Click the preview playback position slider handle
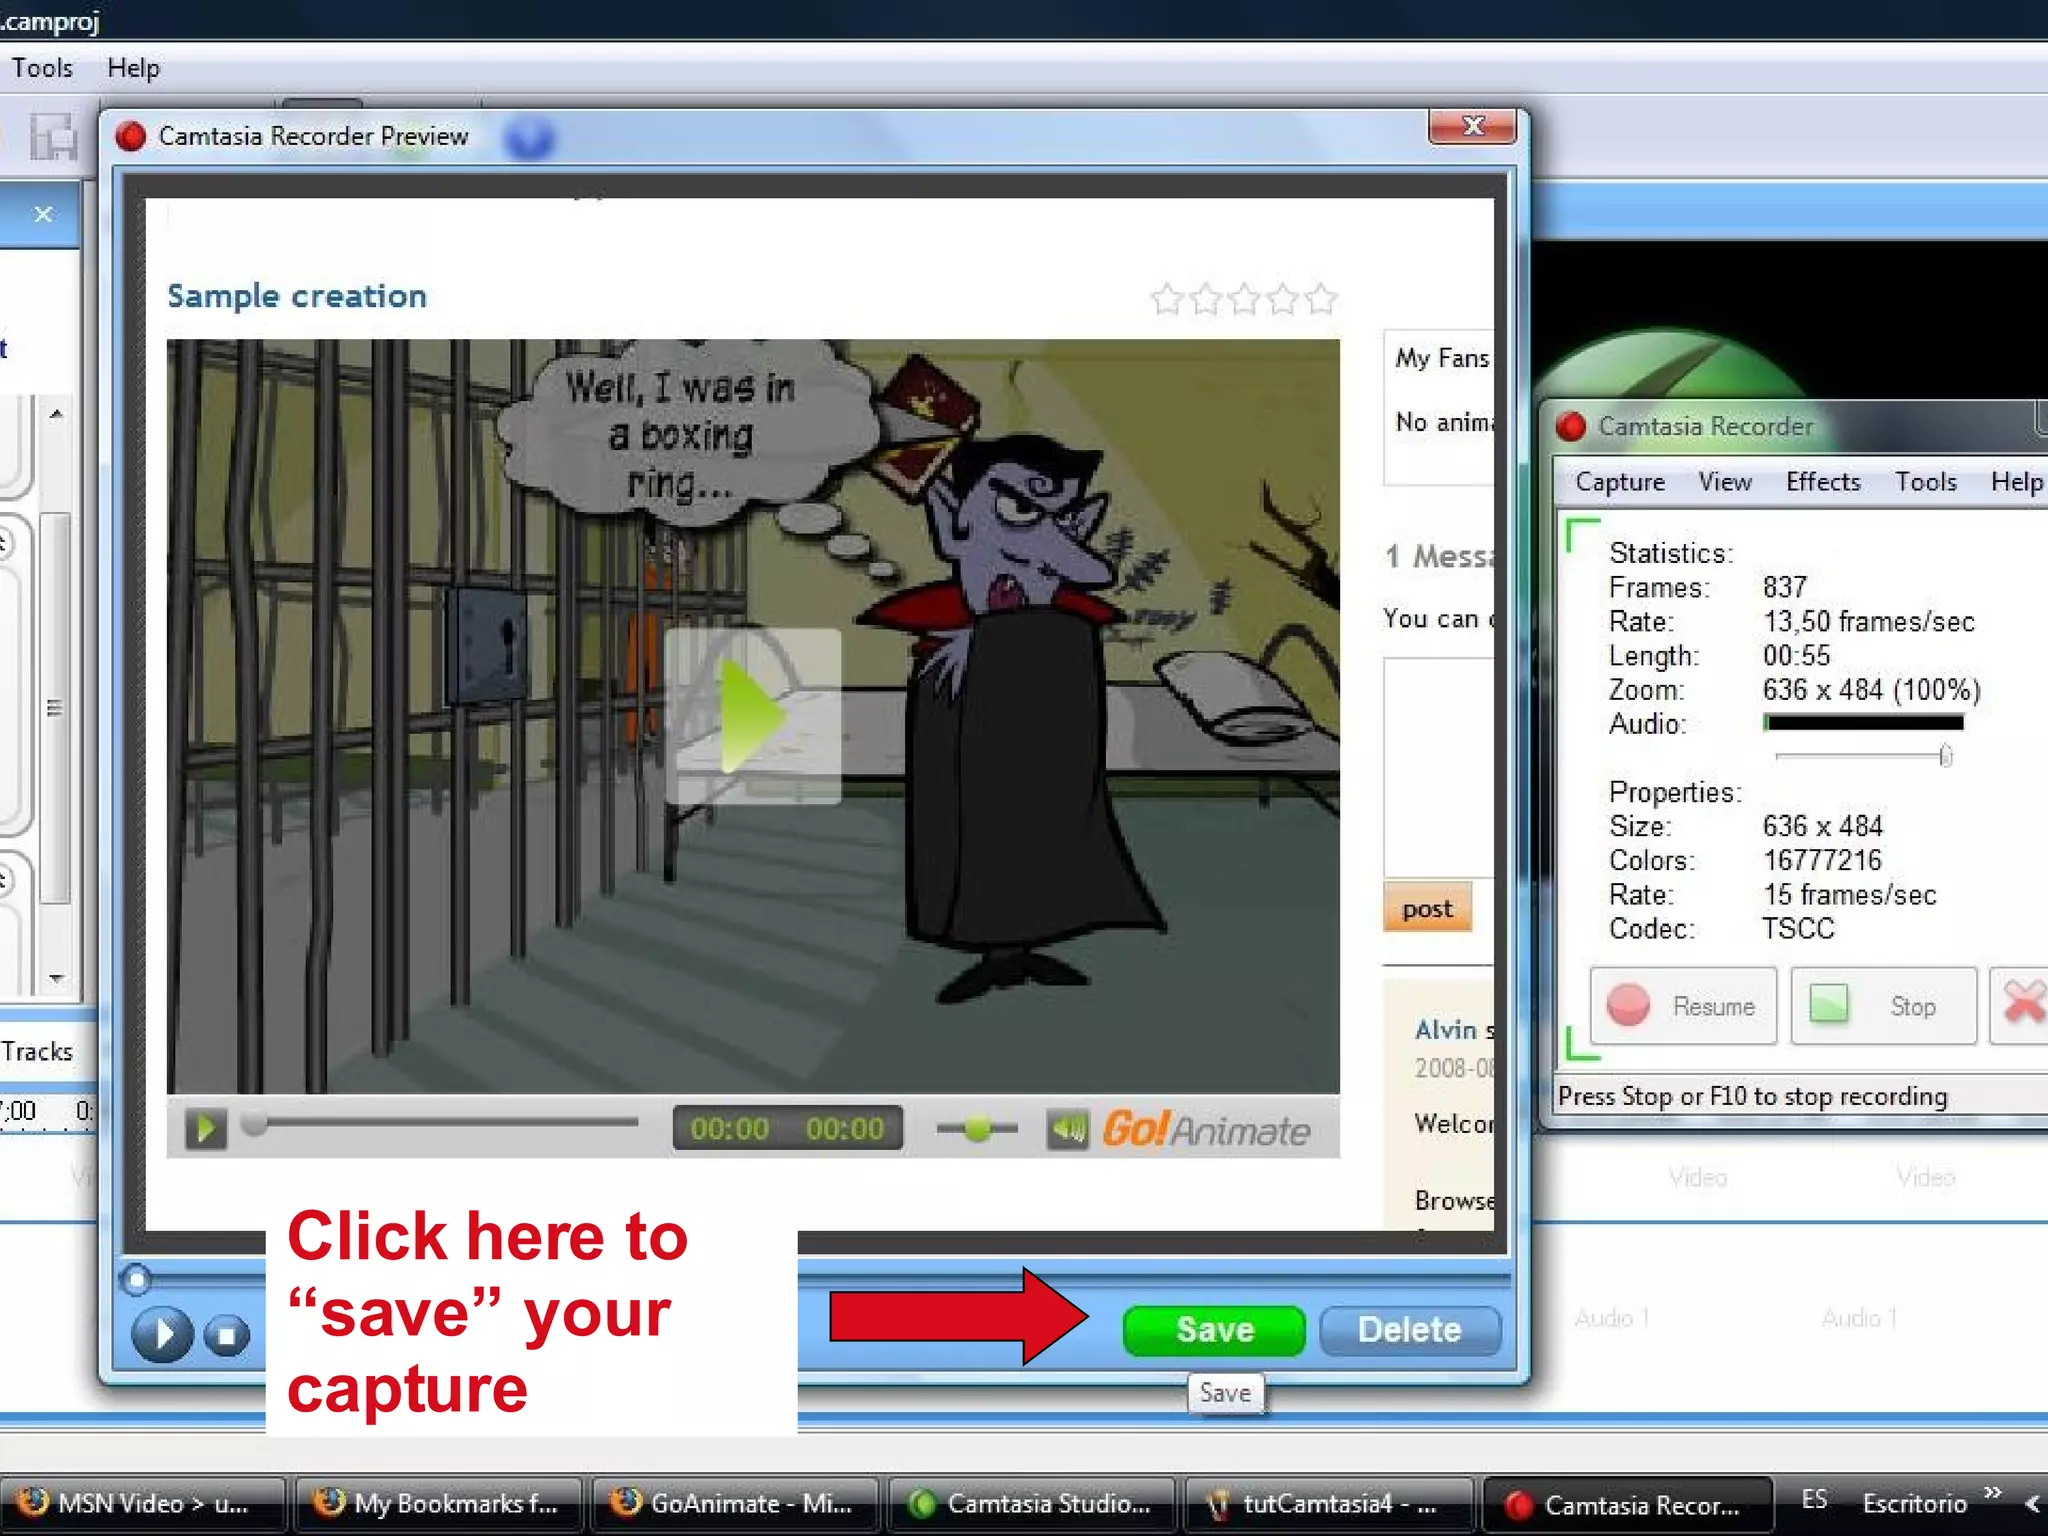Screen dimensions: 2048x1536 pyautogui.click(x=136, y=1279)
